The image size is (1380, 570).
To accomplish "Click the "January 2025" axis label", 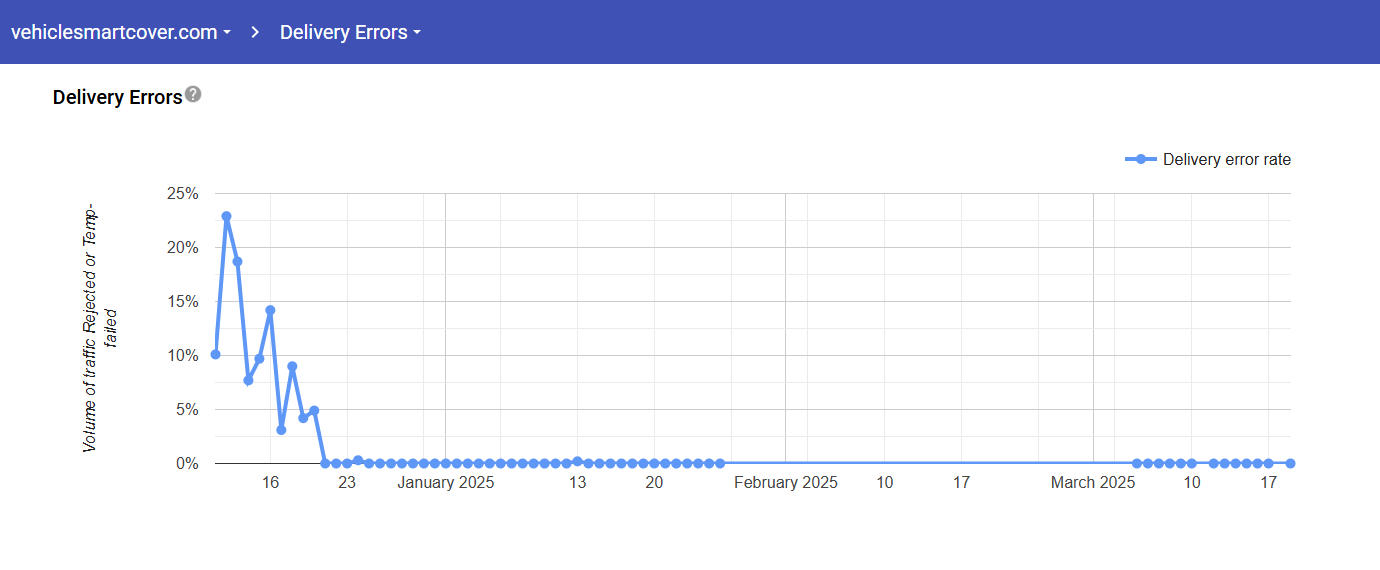I will tap(445, 483).
